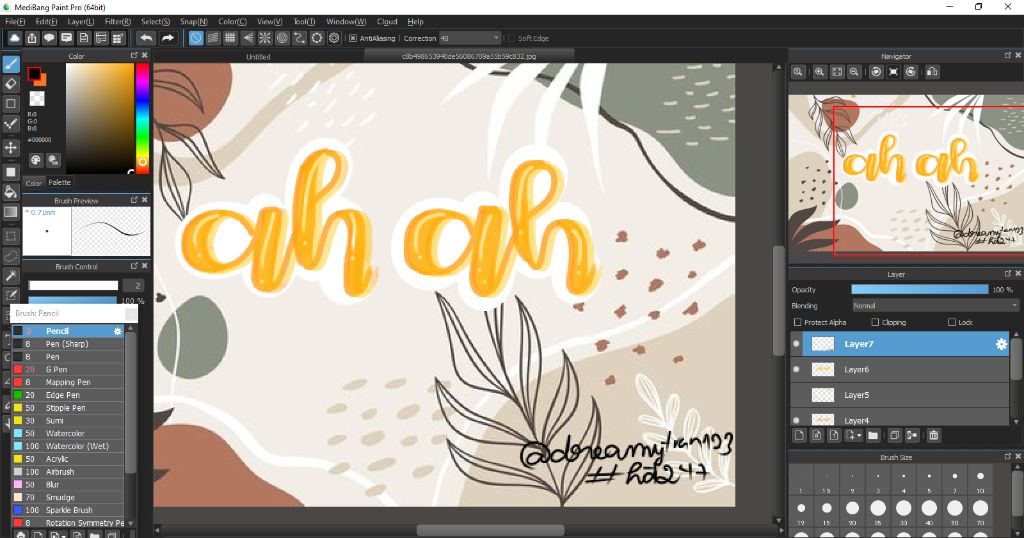
Task: Open the Layer menu
Action: point(81,22)
